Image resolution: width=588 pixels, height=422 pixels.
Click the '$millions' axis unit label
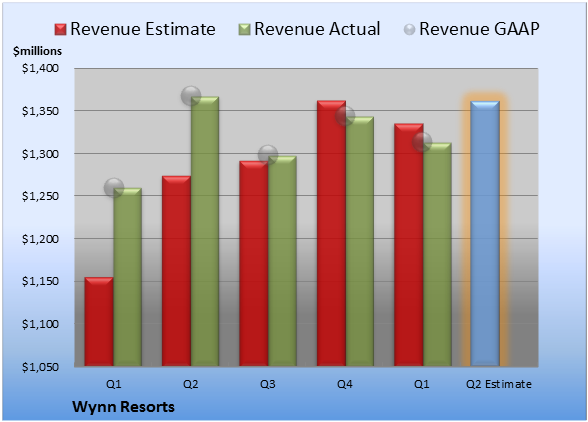coord(38,51)
